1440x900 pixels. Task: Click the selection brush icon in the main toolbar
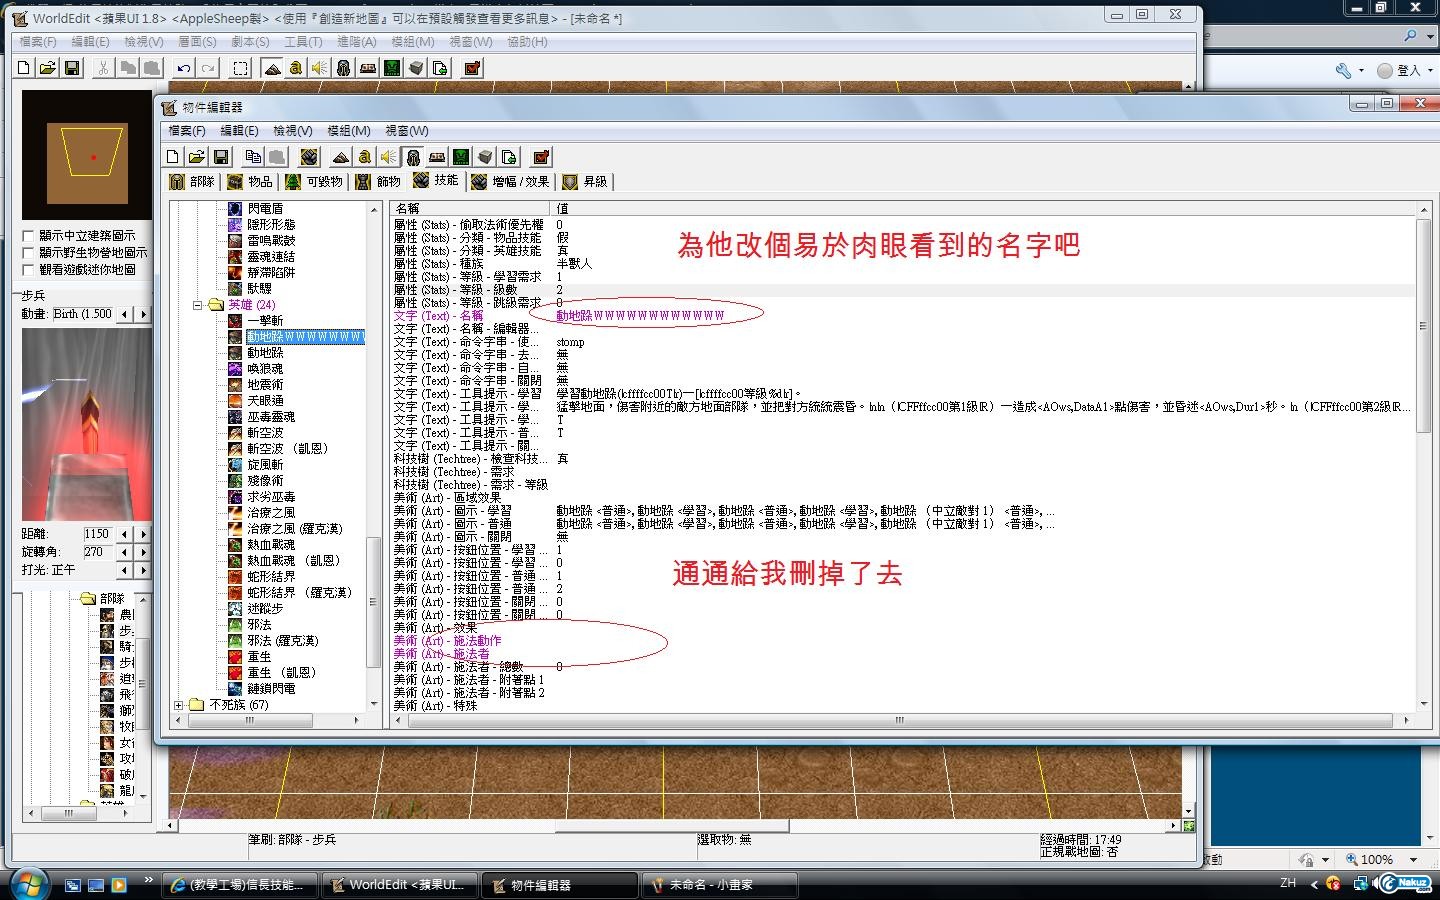click(x=241, y=68)
